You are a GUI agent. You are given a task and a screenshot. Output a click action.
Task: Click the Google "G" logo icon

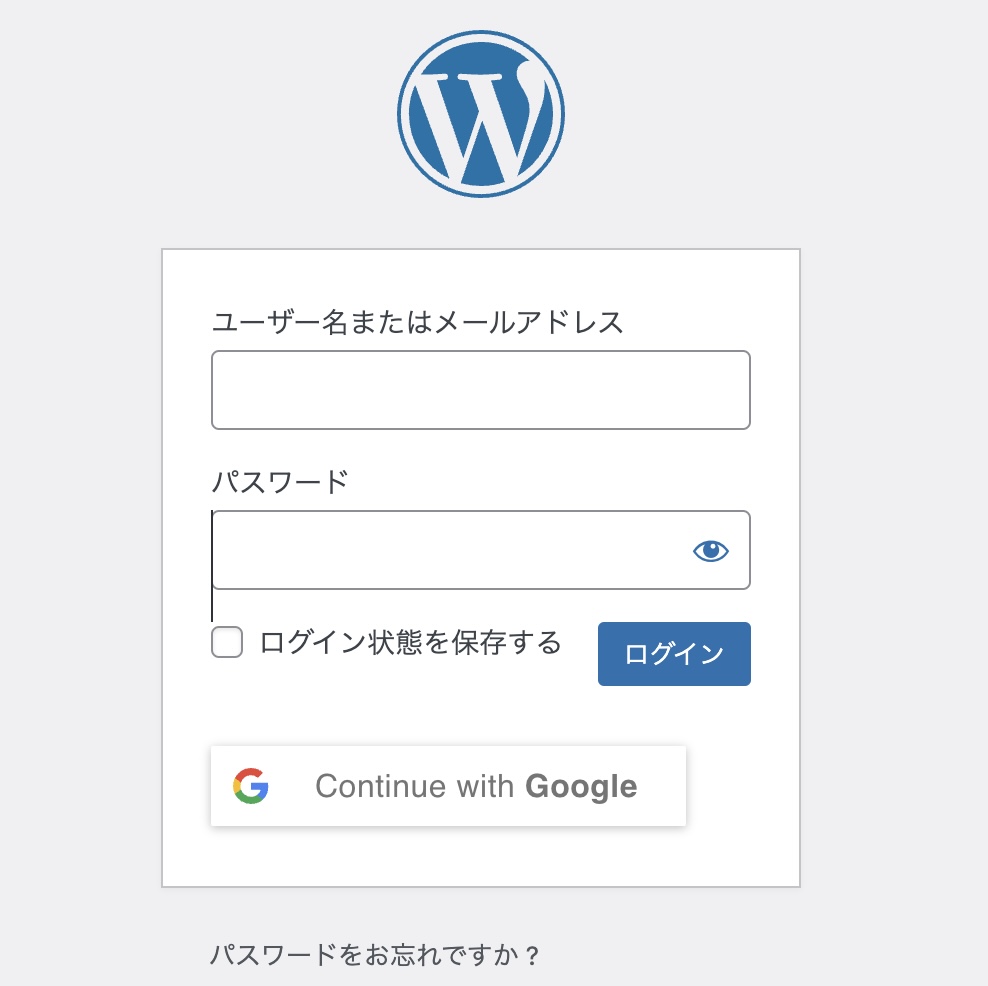pyautogui.click(x=251, y=786)
